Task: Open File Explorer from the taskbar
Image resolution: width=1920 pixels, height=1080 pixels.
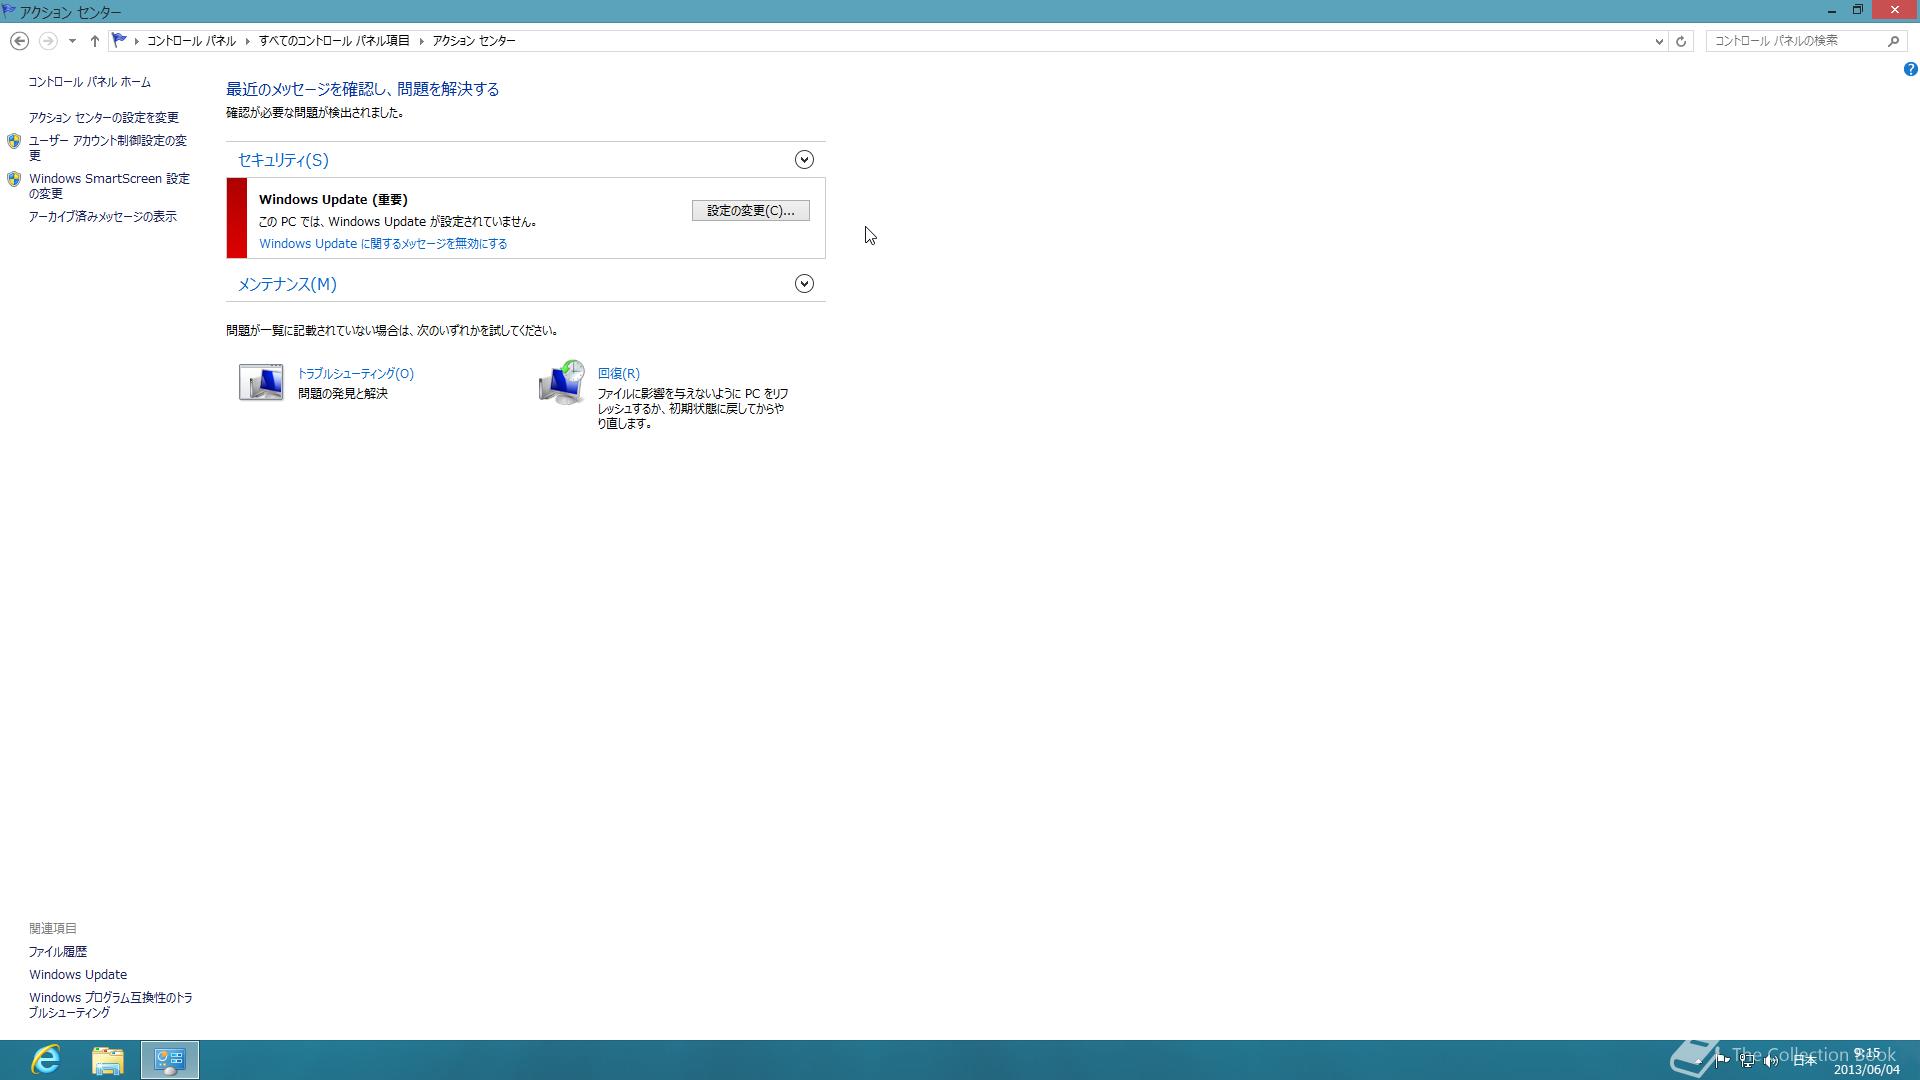Action: [108, 1060]
